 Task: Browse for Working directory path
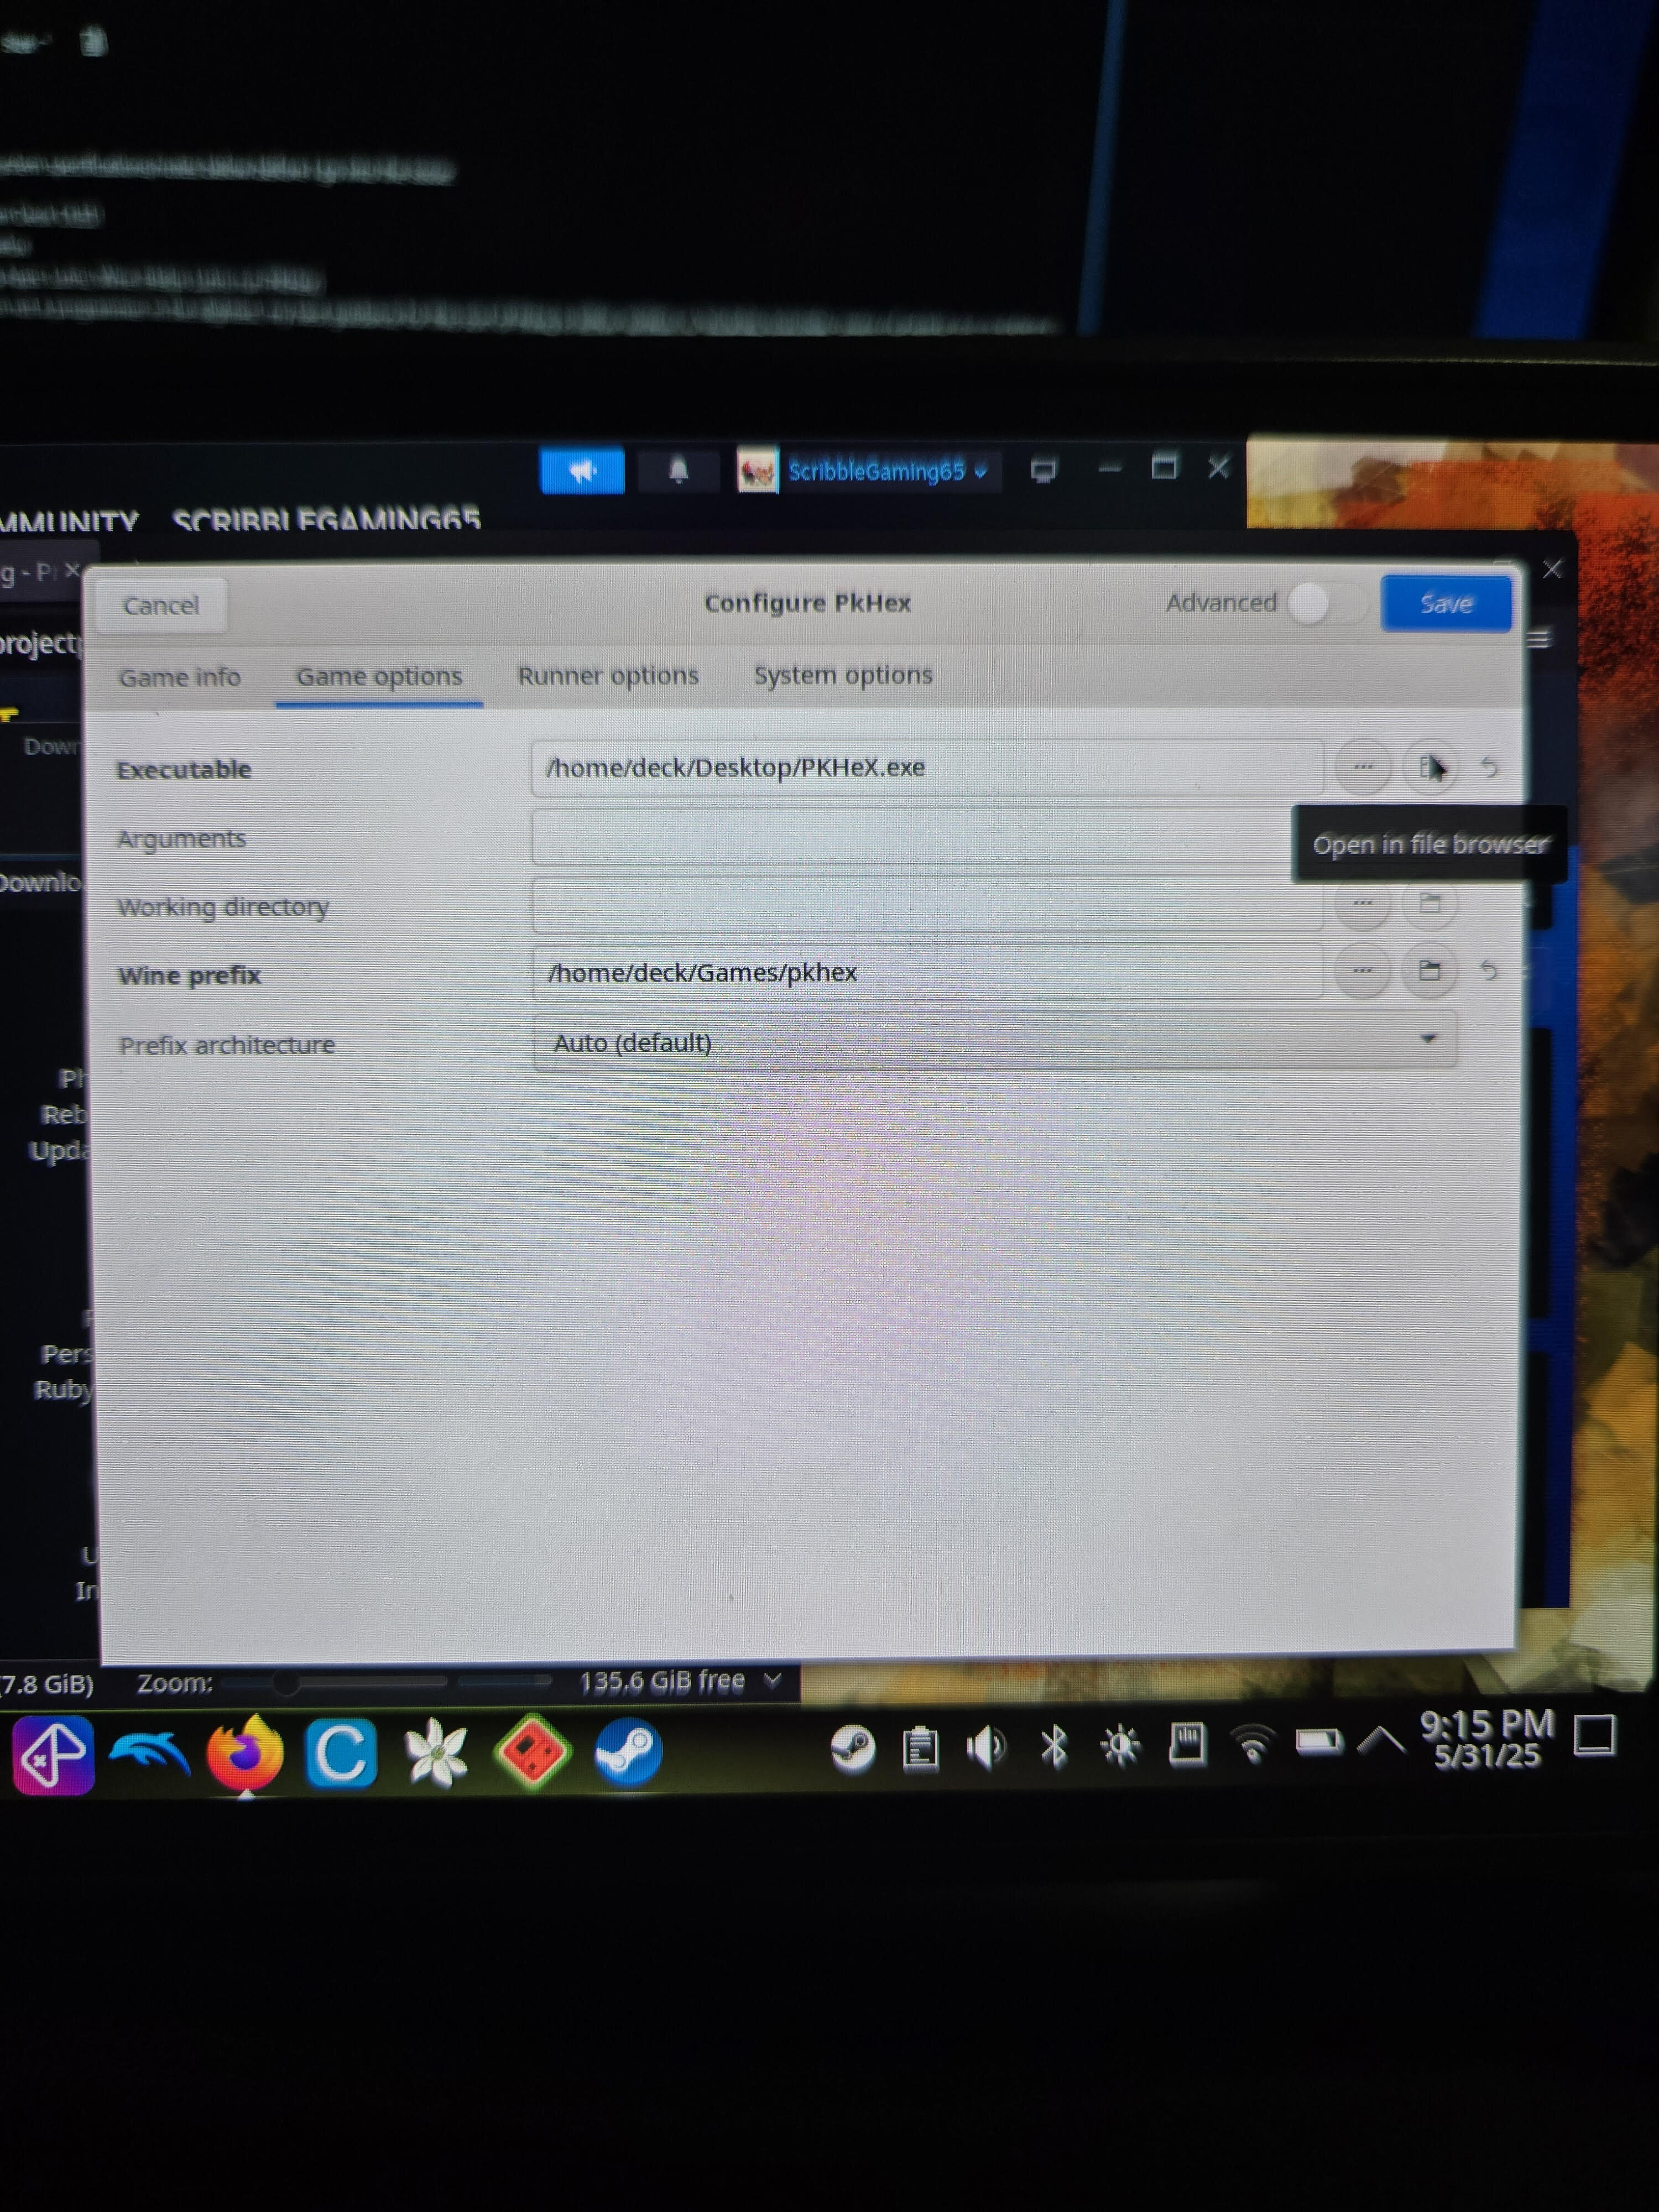(x=1362, y=903)
